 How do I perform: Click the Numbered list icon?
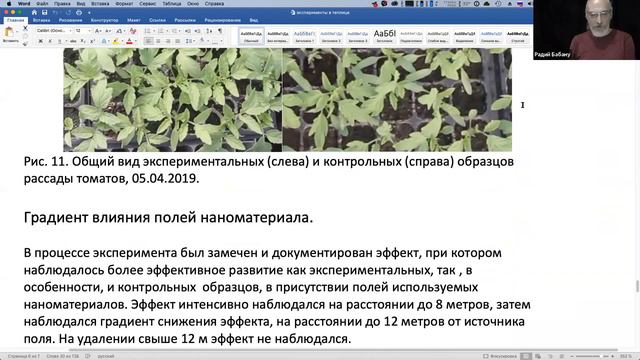point(162,31)
